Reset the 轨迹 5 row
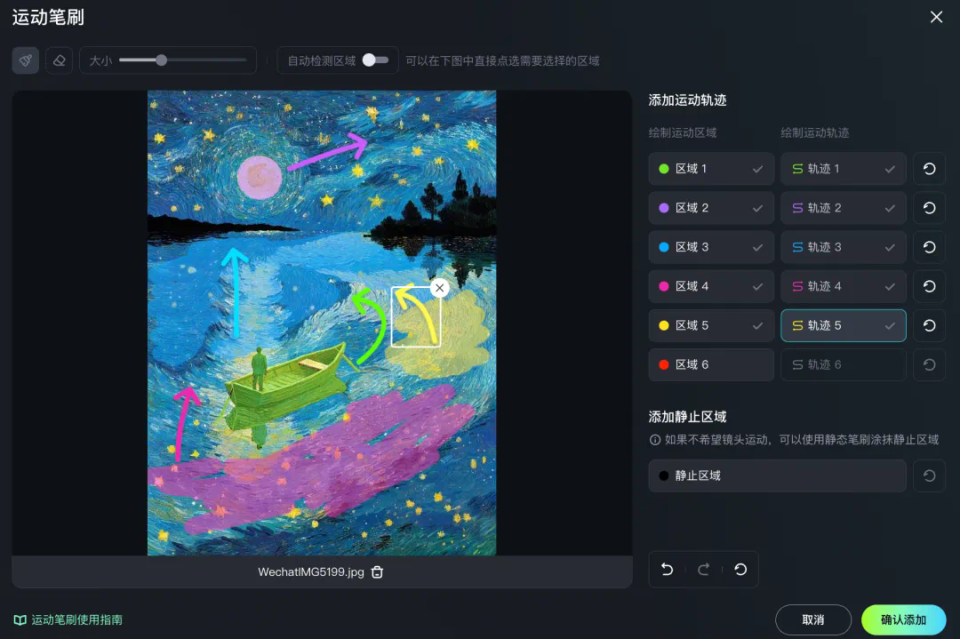 tap(929, 326)
